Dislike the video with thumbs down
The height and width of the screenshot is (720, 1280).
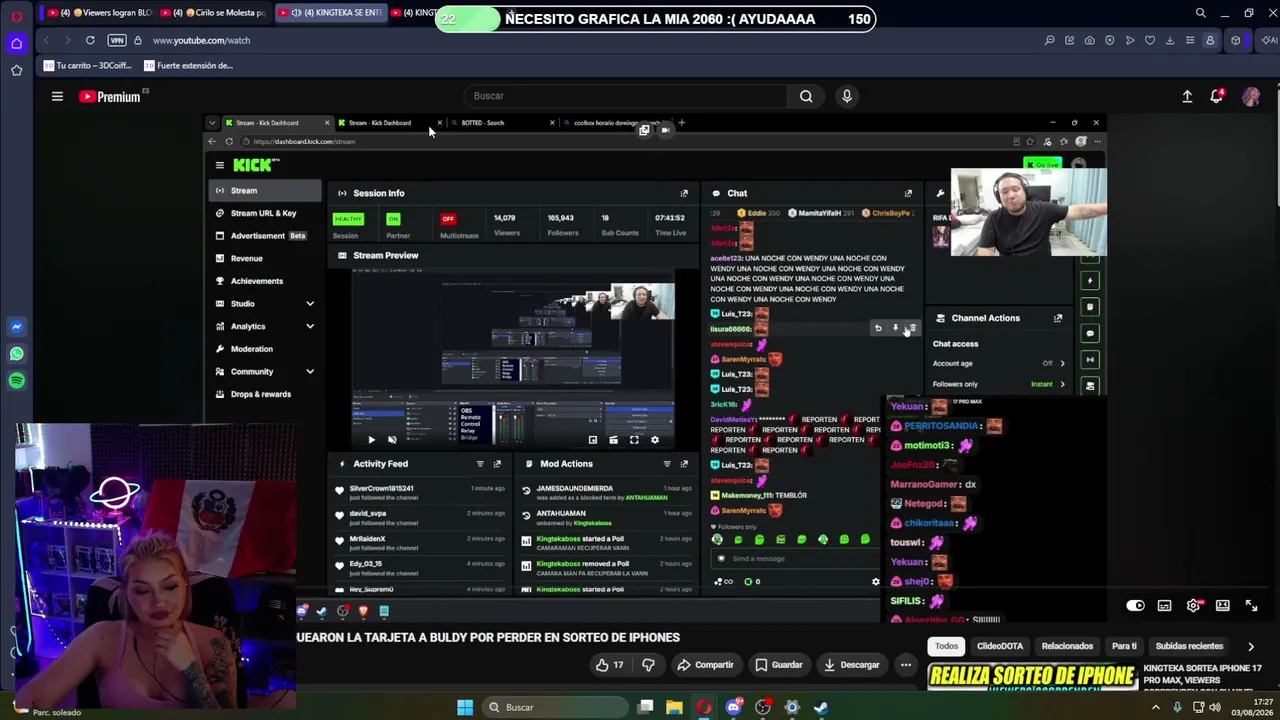point(648,665)
